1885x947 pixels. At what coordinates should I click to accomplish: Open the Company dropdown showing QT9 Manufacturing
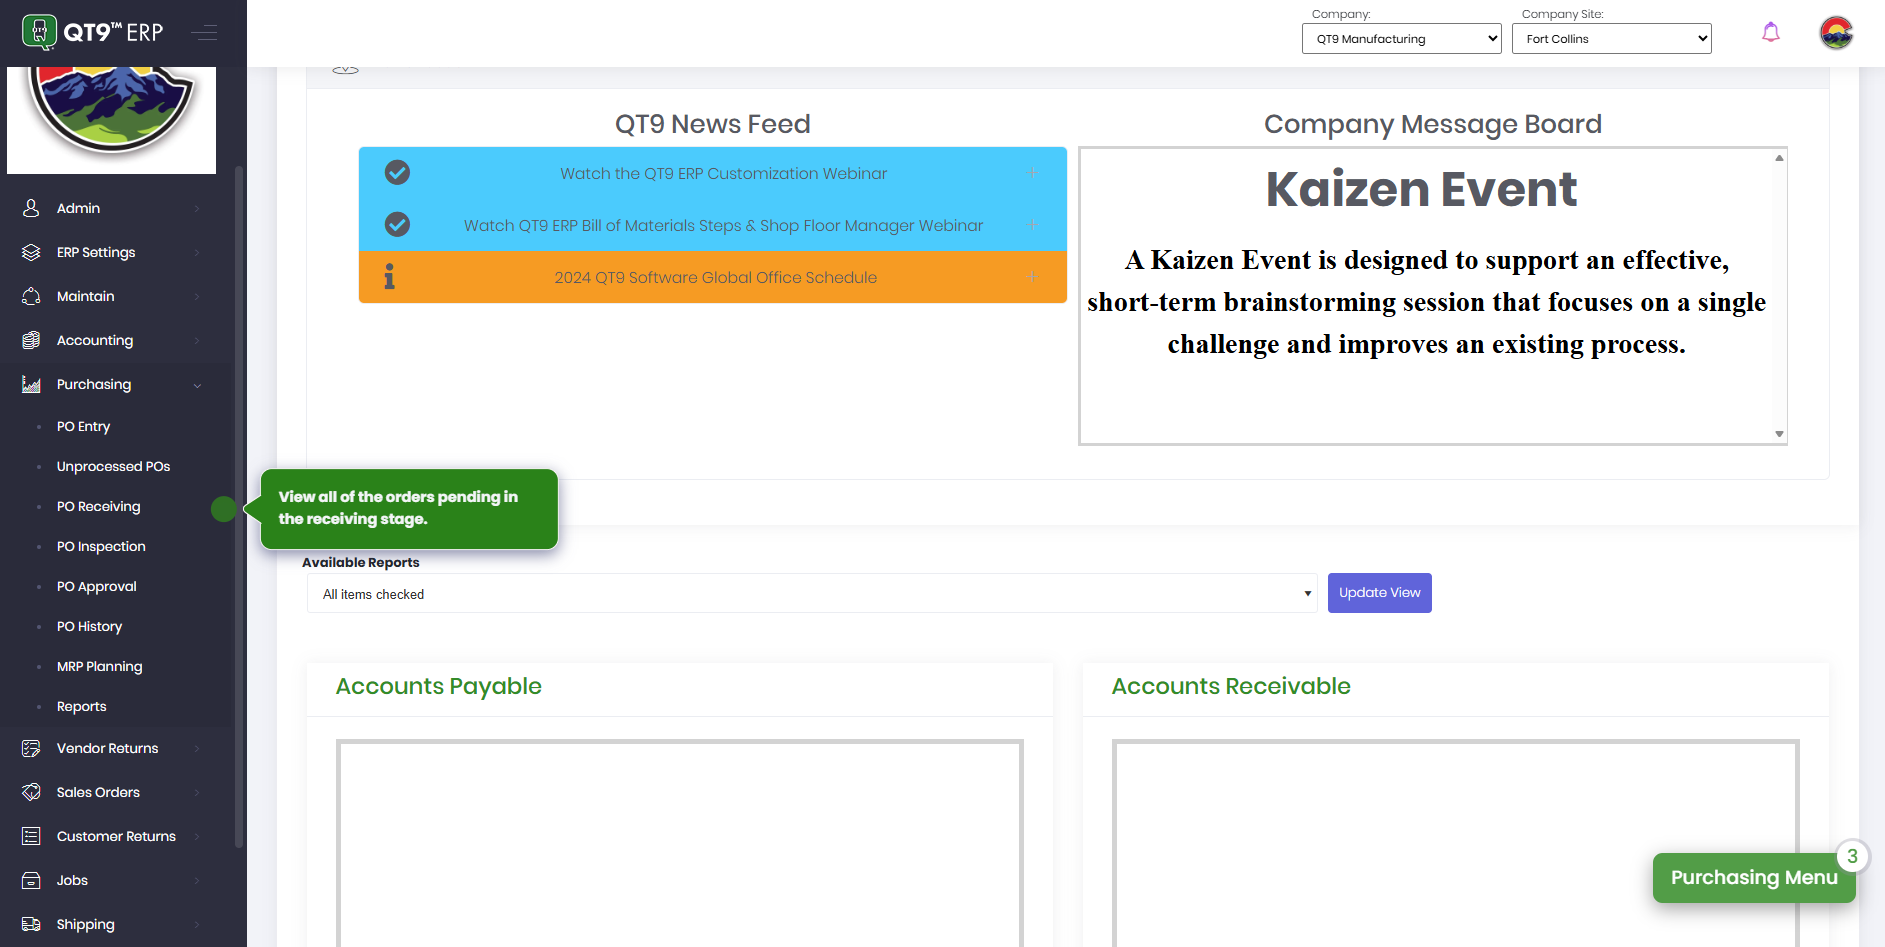1400,39
